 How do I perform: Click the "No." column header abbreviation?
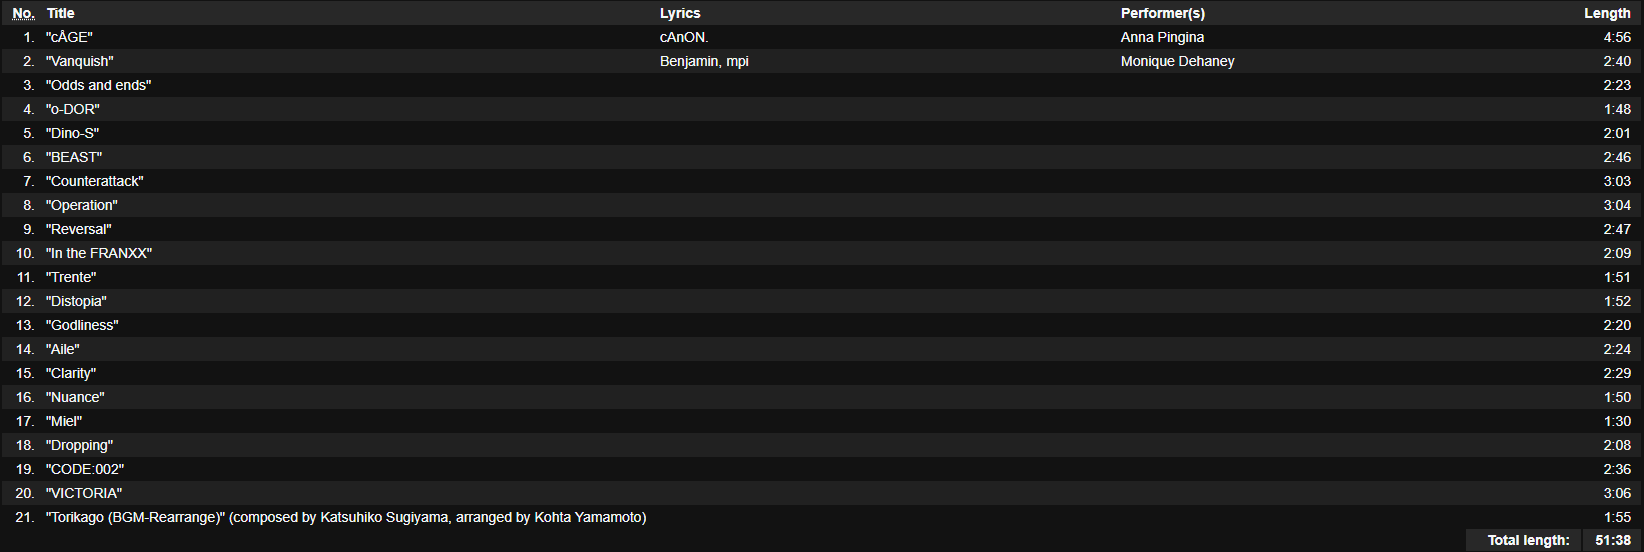pyautogui.click(x=23, y=13)
